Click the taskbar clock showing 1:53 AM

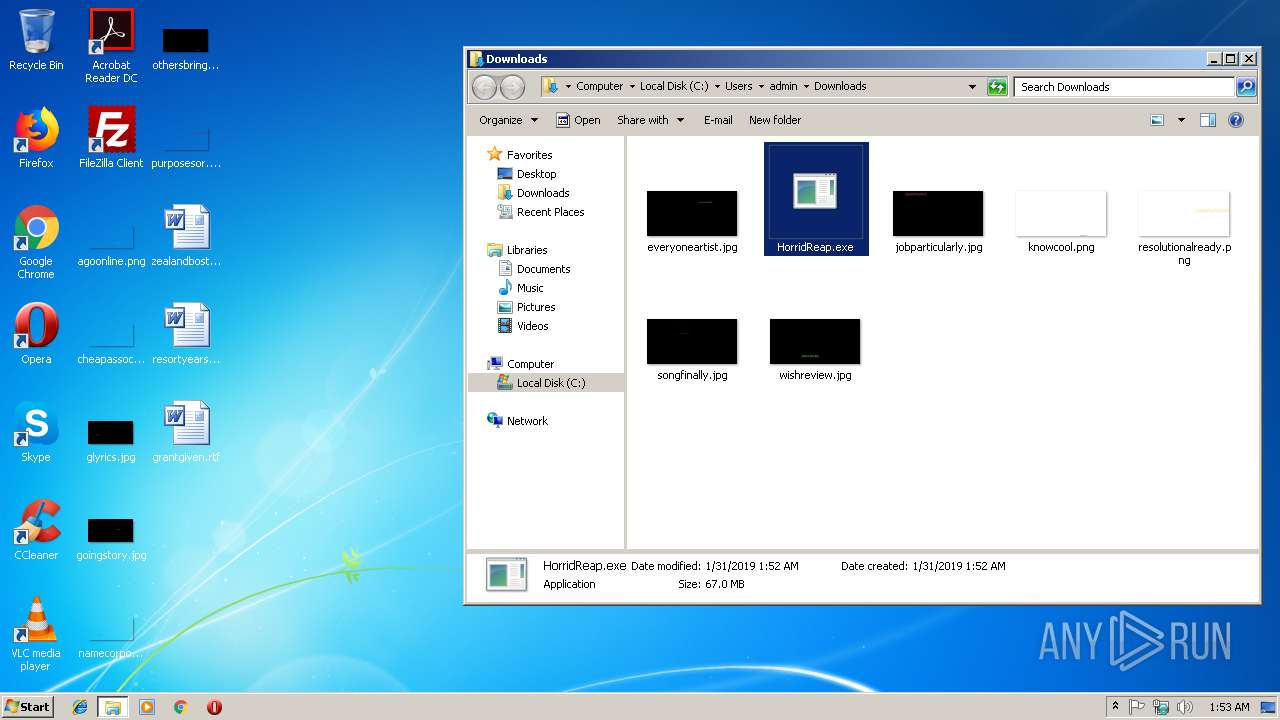click(1229, 707)
